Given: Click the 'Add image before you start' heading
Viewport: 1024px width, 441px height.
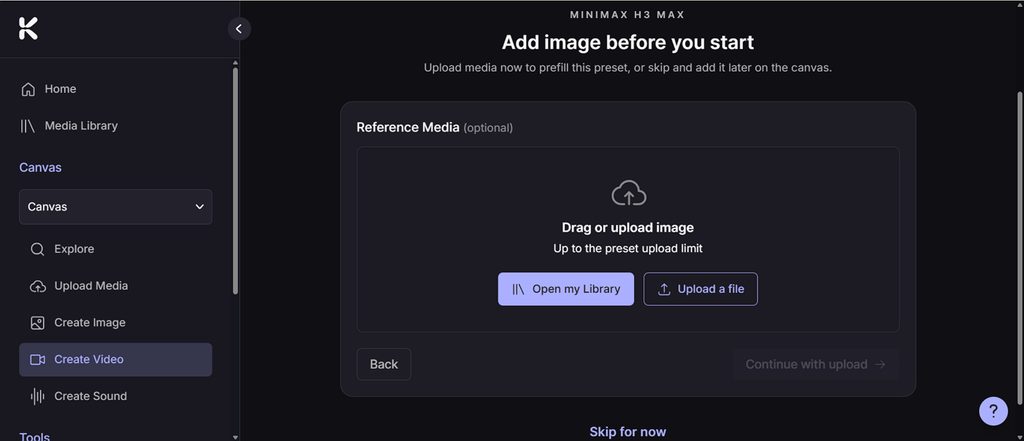Looking at the screenshot, I should (628, 42).
